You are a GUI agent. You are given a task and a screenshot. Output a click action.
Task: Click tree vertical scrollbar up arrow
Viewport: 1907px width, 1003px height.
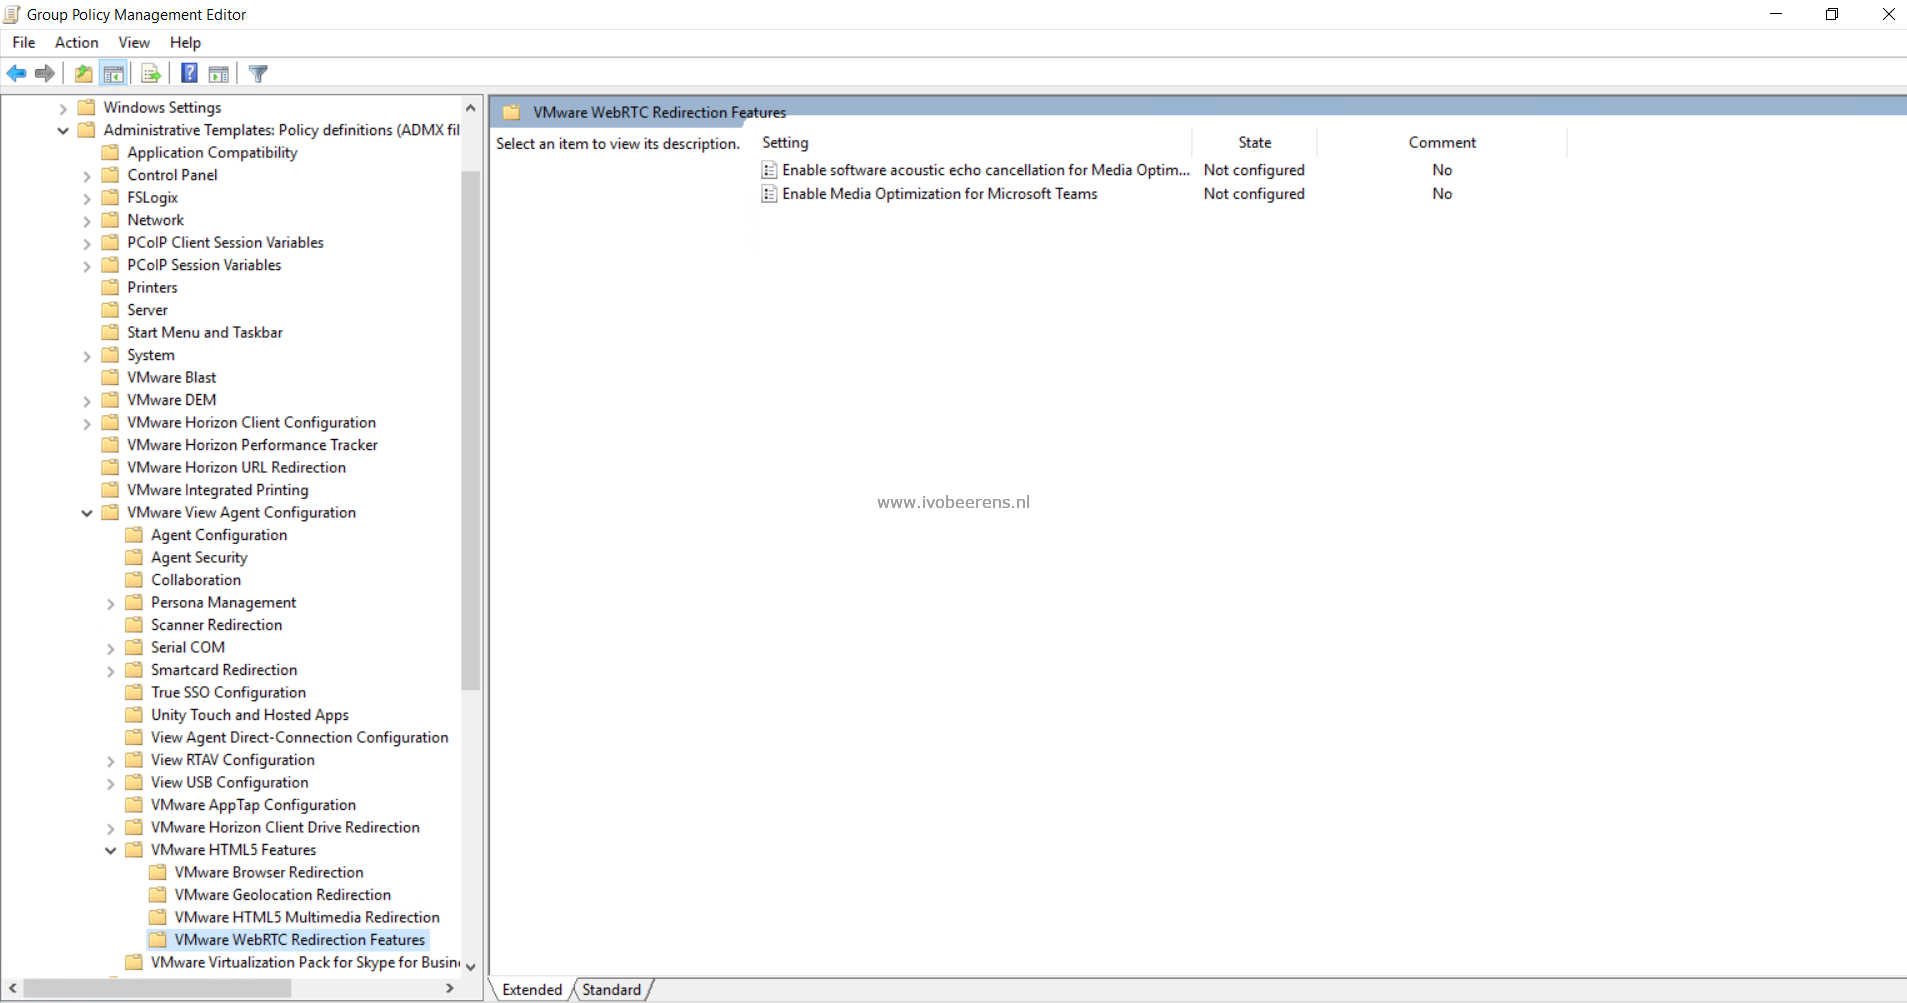coord(470,107)
